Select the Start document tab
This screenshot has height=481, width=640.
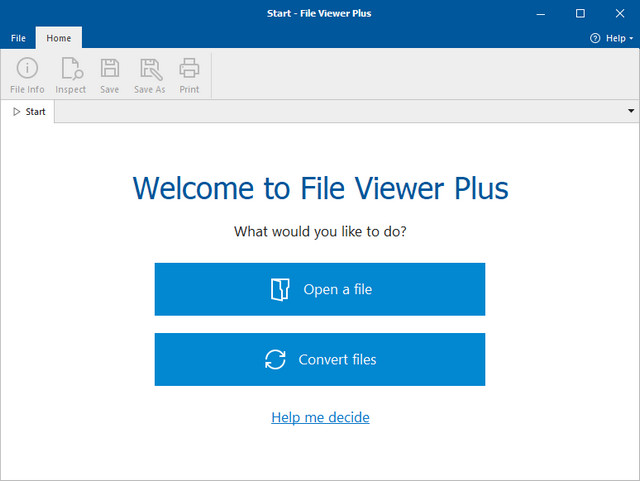[29, 112]
